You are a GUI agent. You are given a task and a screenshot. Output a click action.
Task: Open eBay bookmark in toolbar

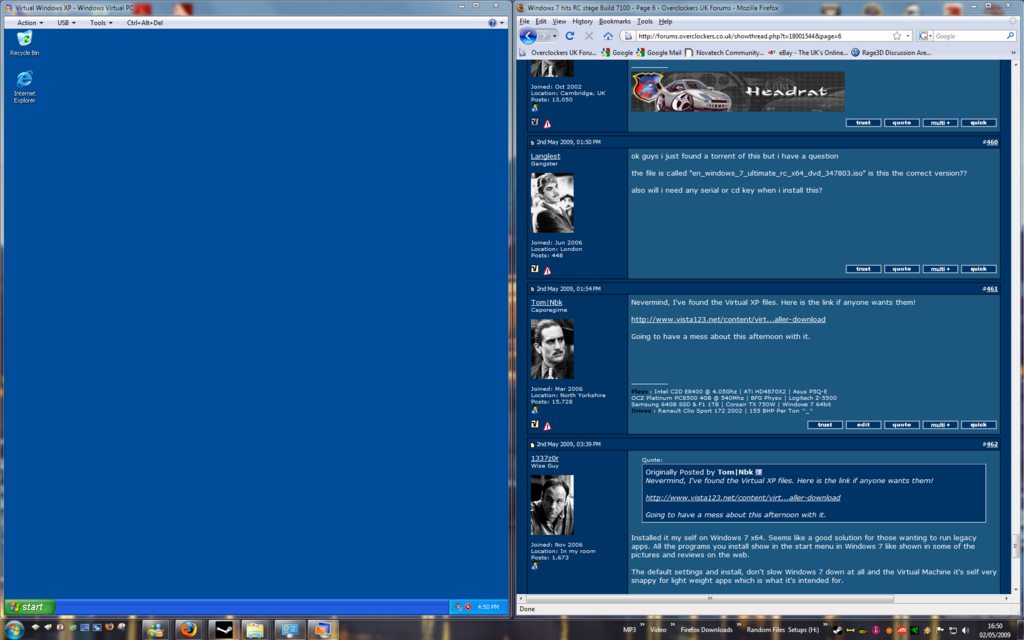pos(807,52)
